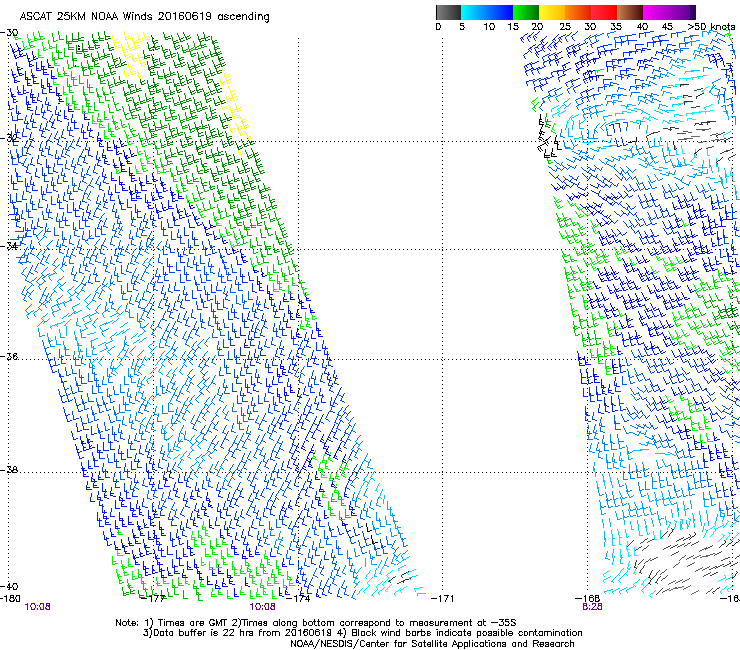Click the '35' label under the color bar

point(616,27)
